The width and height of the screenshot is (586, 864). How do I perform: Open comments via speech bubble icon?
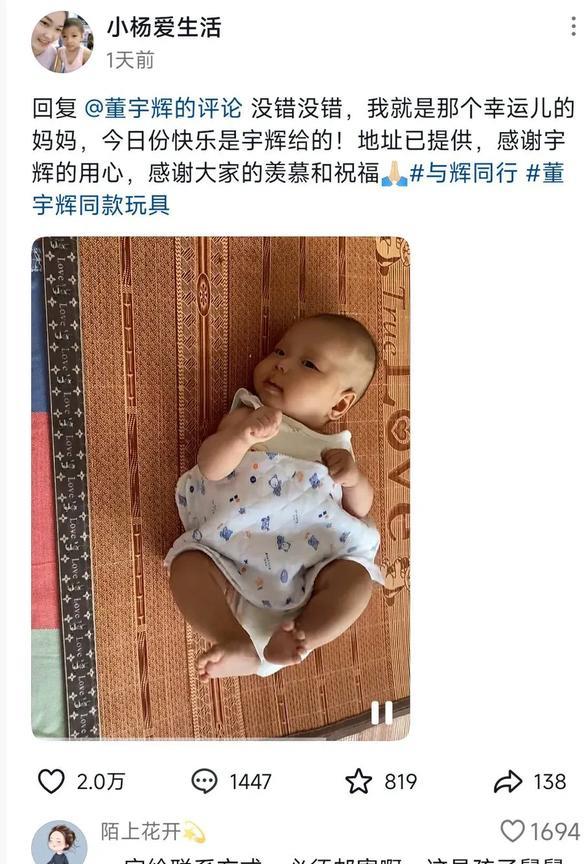click(x=204, y=781)
